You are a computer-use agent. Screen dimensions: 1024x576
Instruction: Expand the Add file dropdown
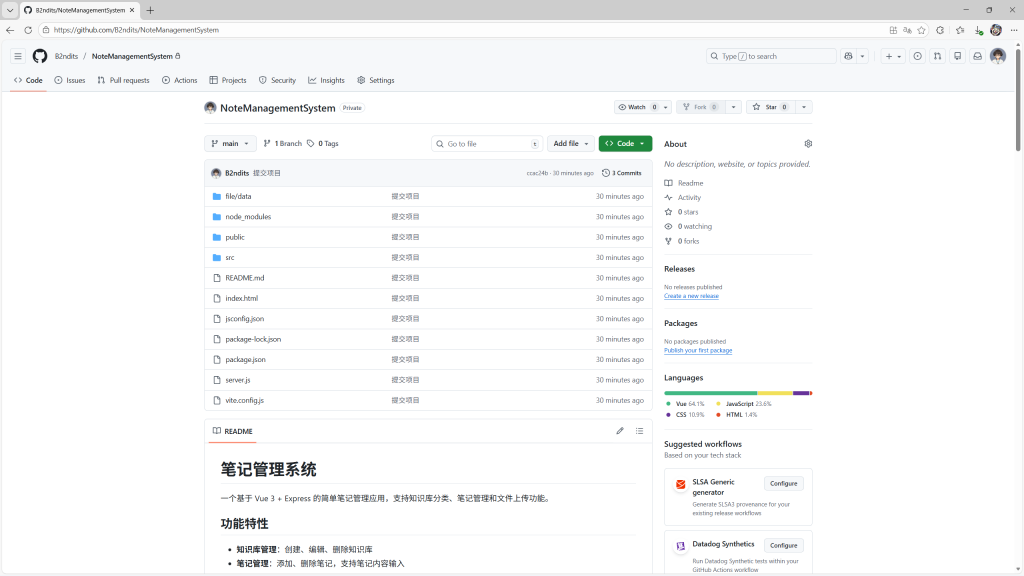(570, 144)
